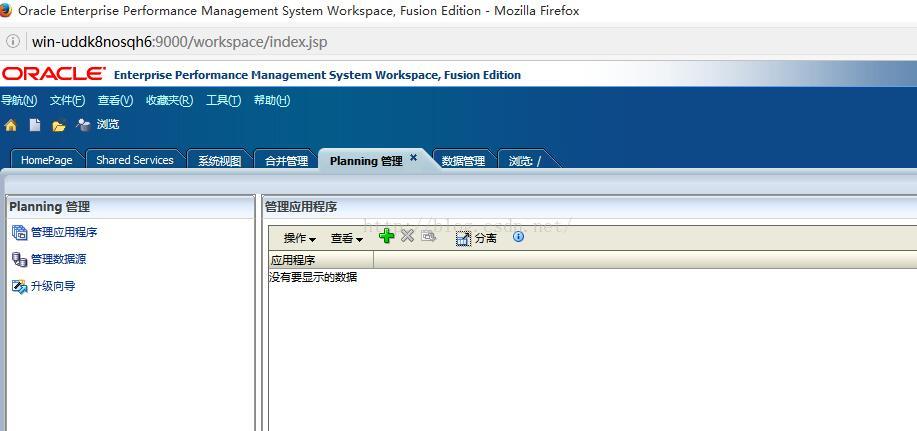Switch to the 合并管理 tab
This screenshot has height=431, width=917.
coord(287,161)
